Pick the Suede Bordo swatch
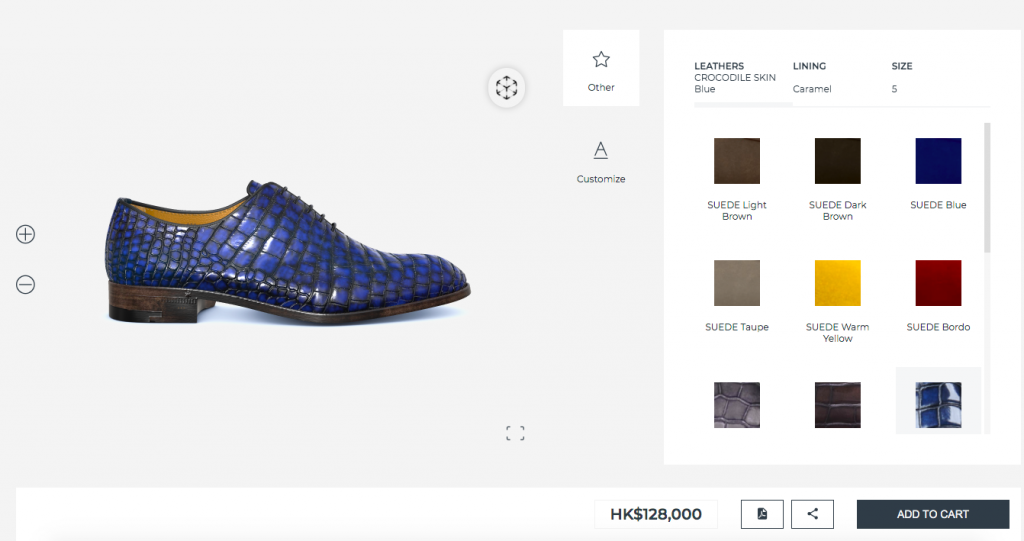Screen dimensions: 1024x541 tap(938, 283)
